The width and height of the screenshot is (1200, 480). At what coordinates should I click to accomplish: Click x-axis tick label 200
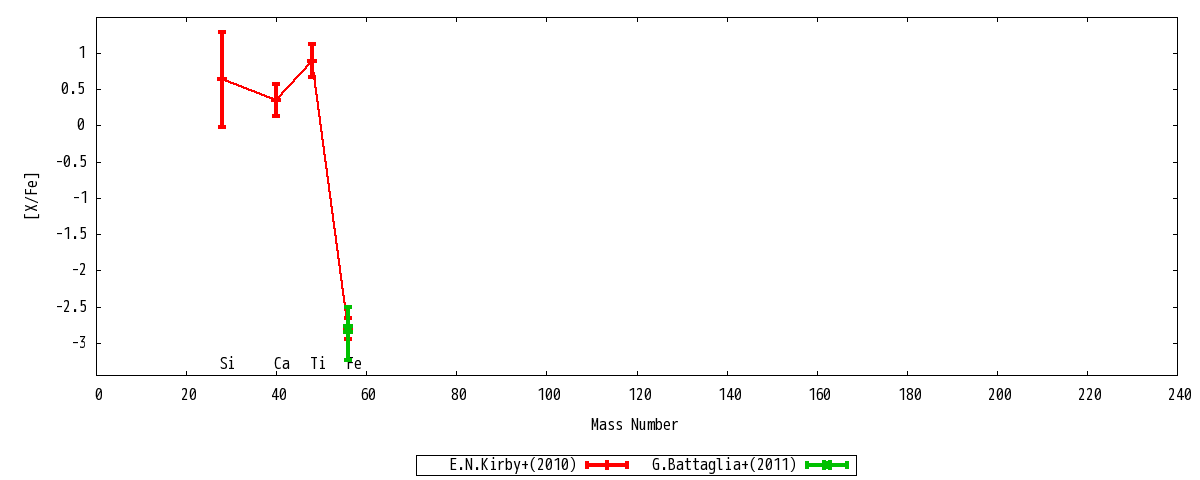[x=998, y=395]
